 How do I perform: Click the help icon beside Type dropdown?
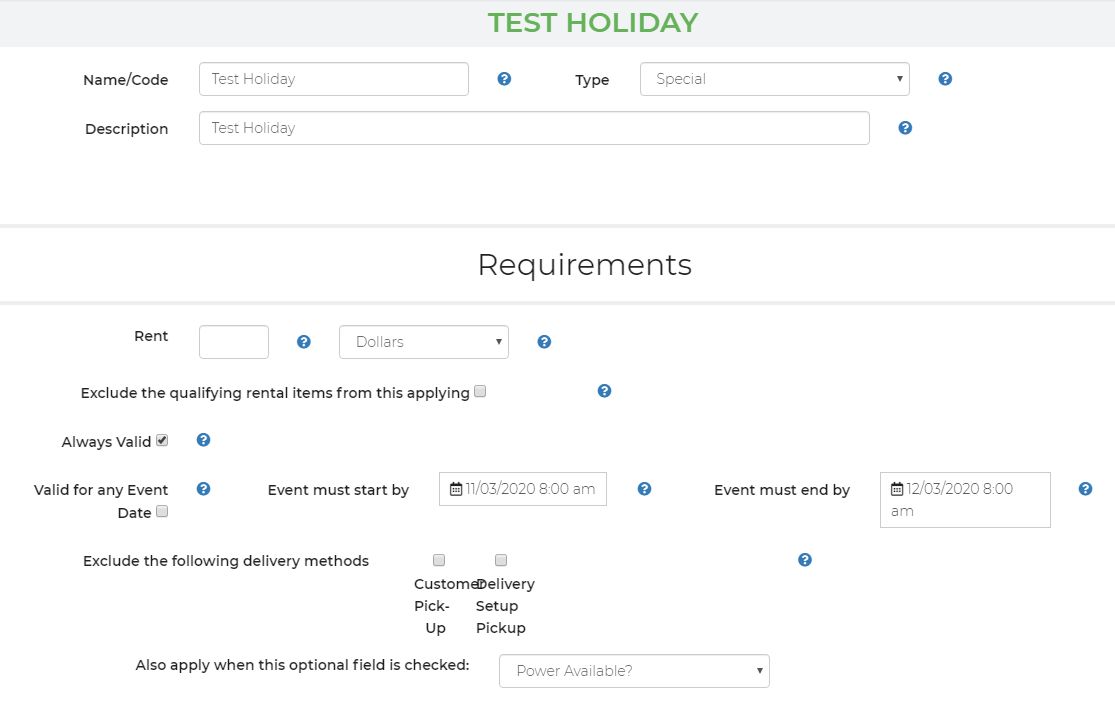945,79
